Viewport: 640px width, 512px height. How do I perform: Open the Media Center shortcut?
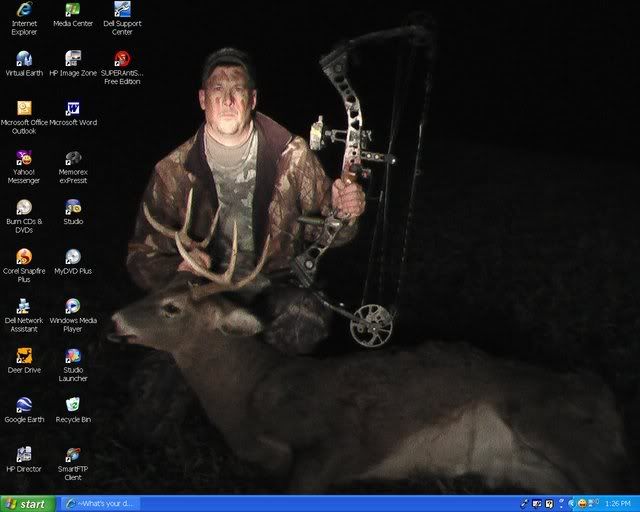pyautogui.click(x=73, y=15)
